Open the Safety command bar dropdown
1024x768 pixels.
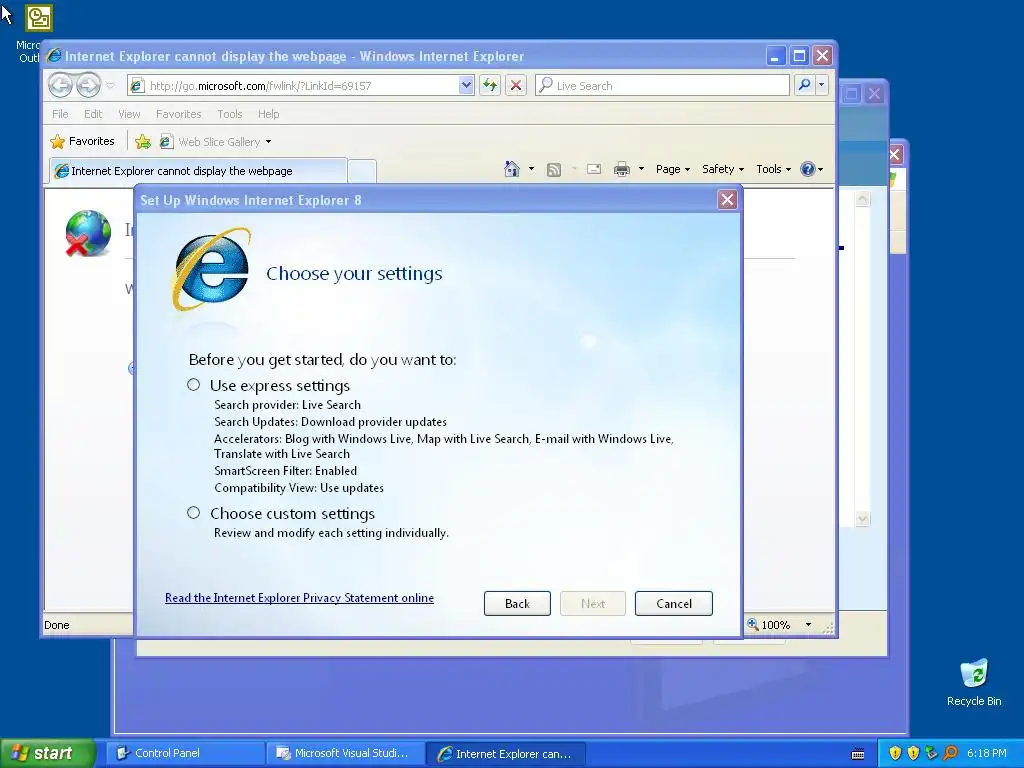(x=723, y=169)
